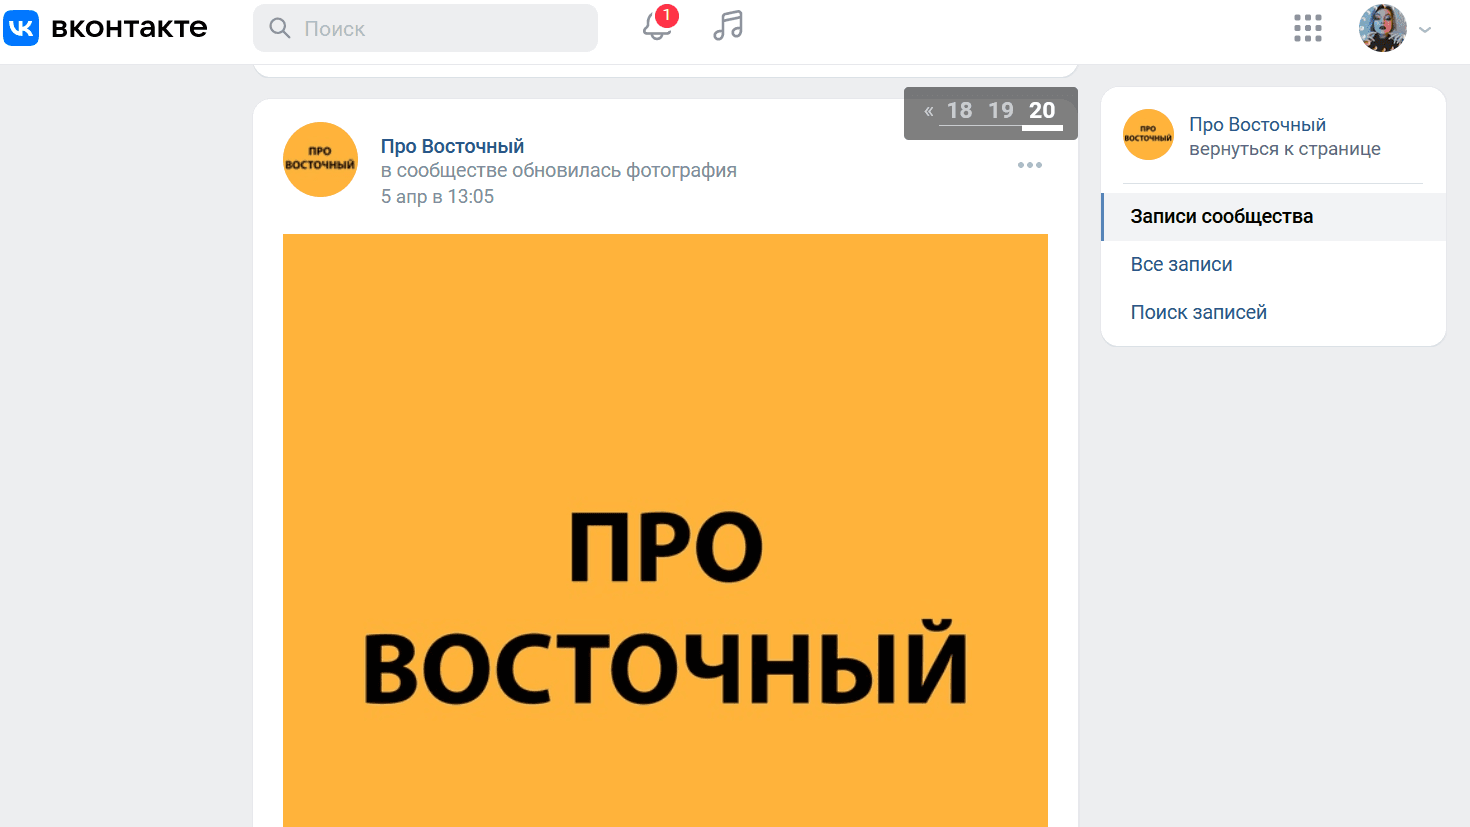Switch to Все записи tab
This screenshot has width=1470, height=827.
click(1273, 265)
